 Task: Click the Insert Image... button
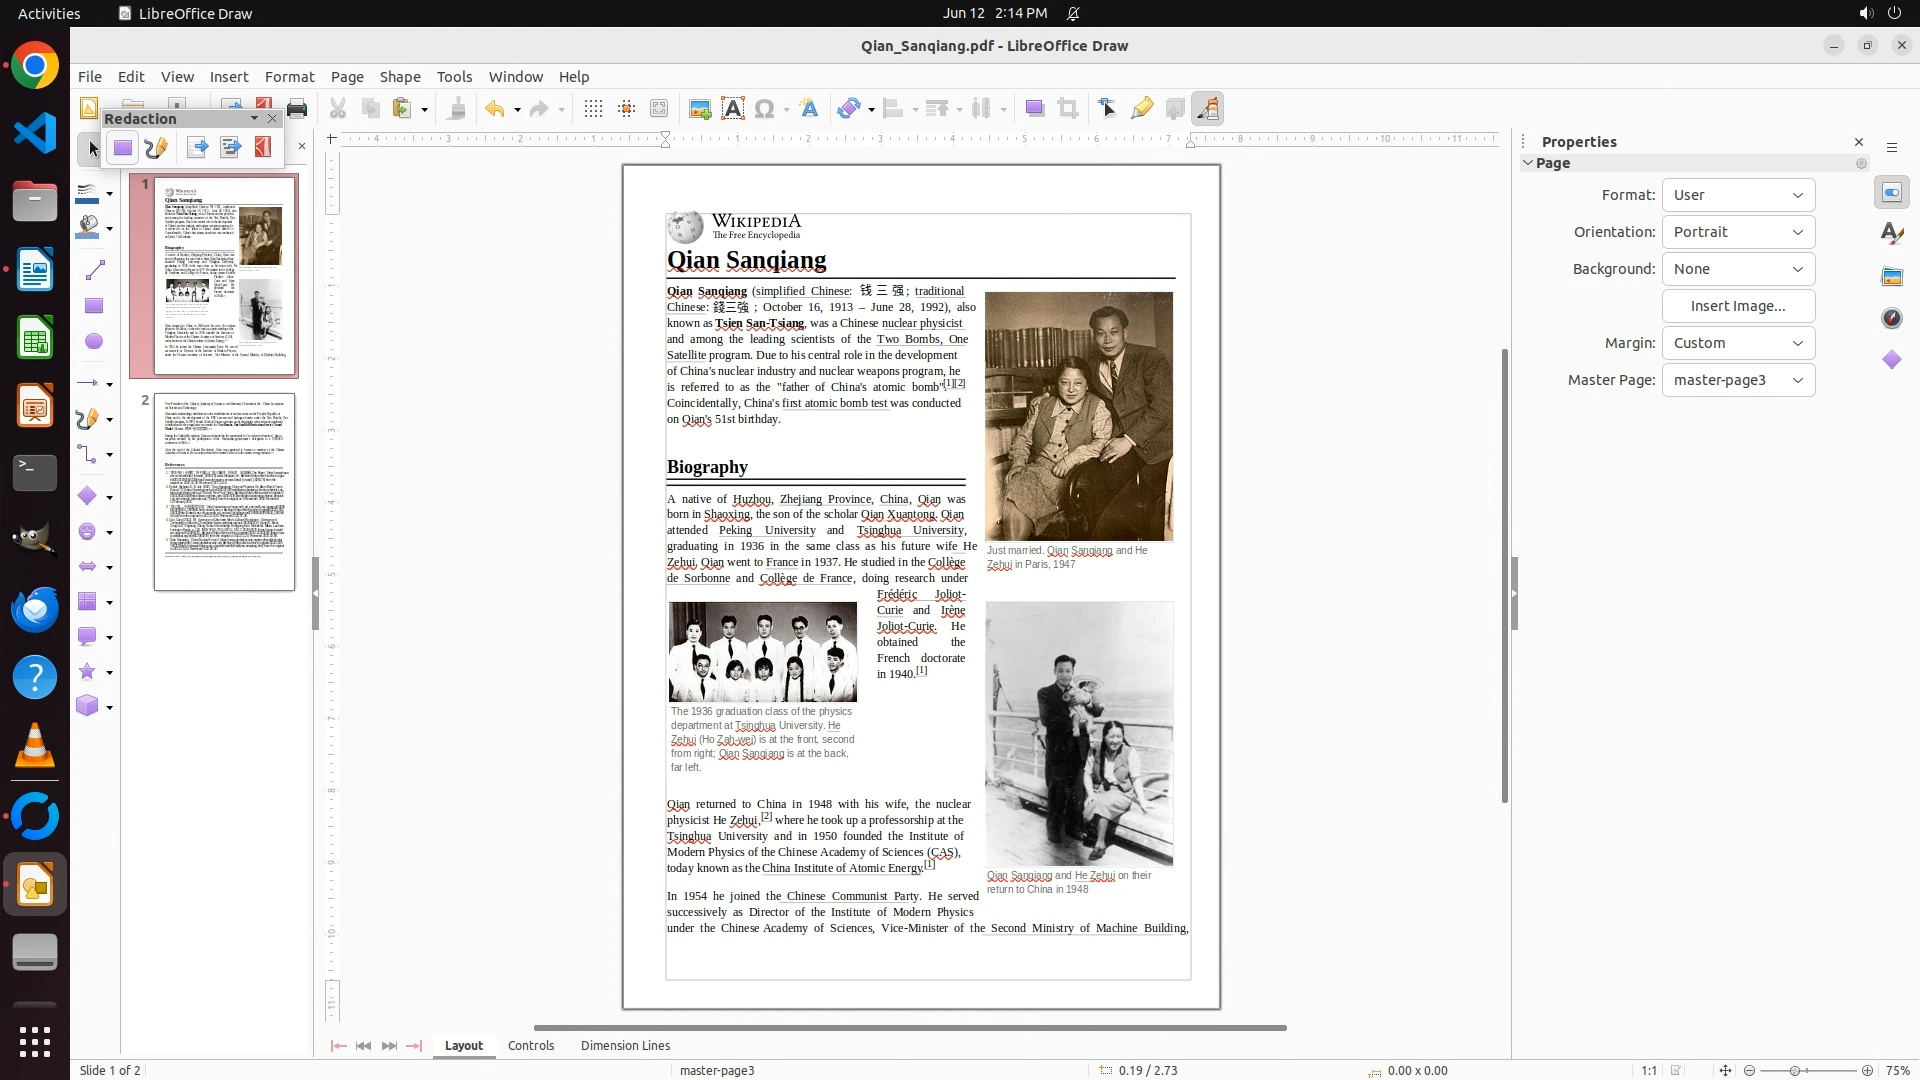click(1738, 306)
